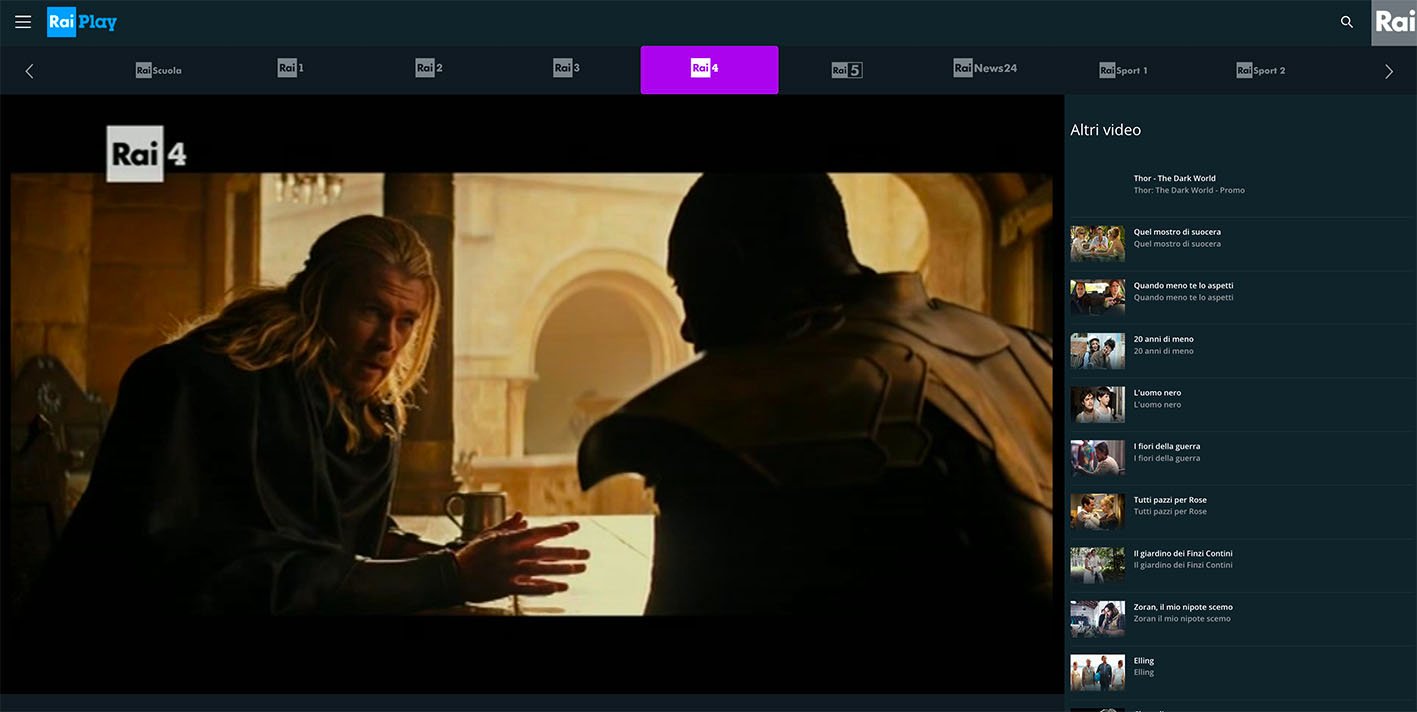Click the Quando meno te lo aspetti title

click(x=1184, y=286)
